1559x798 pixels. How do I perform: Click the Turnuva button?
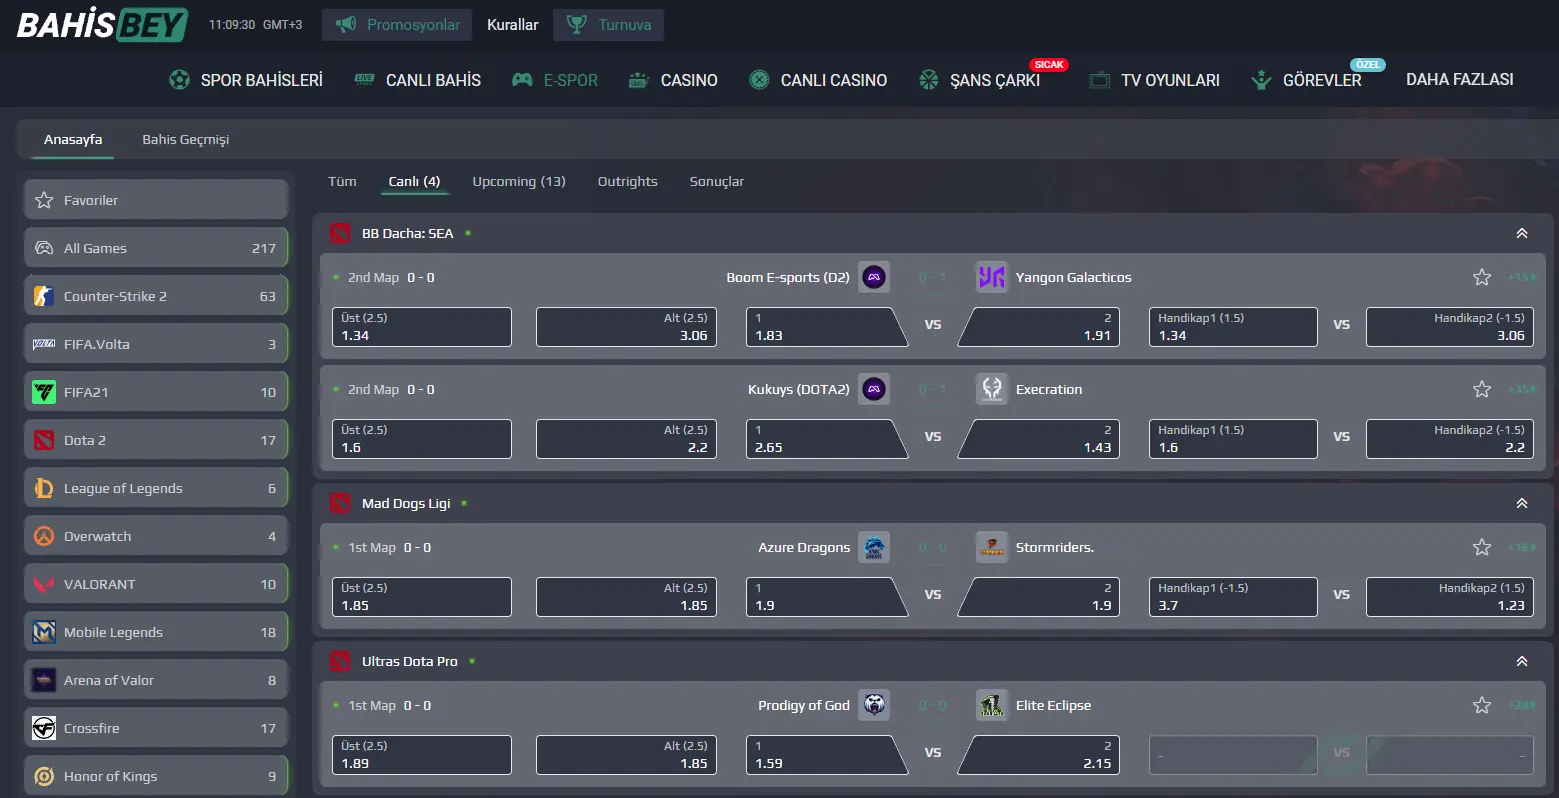(608, 25)
